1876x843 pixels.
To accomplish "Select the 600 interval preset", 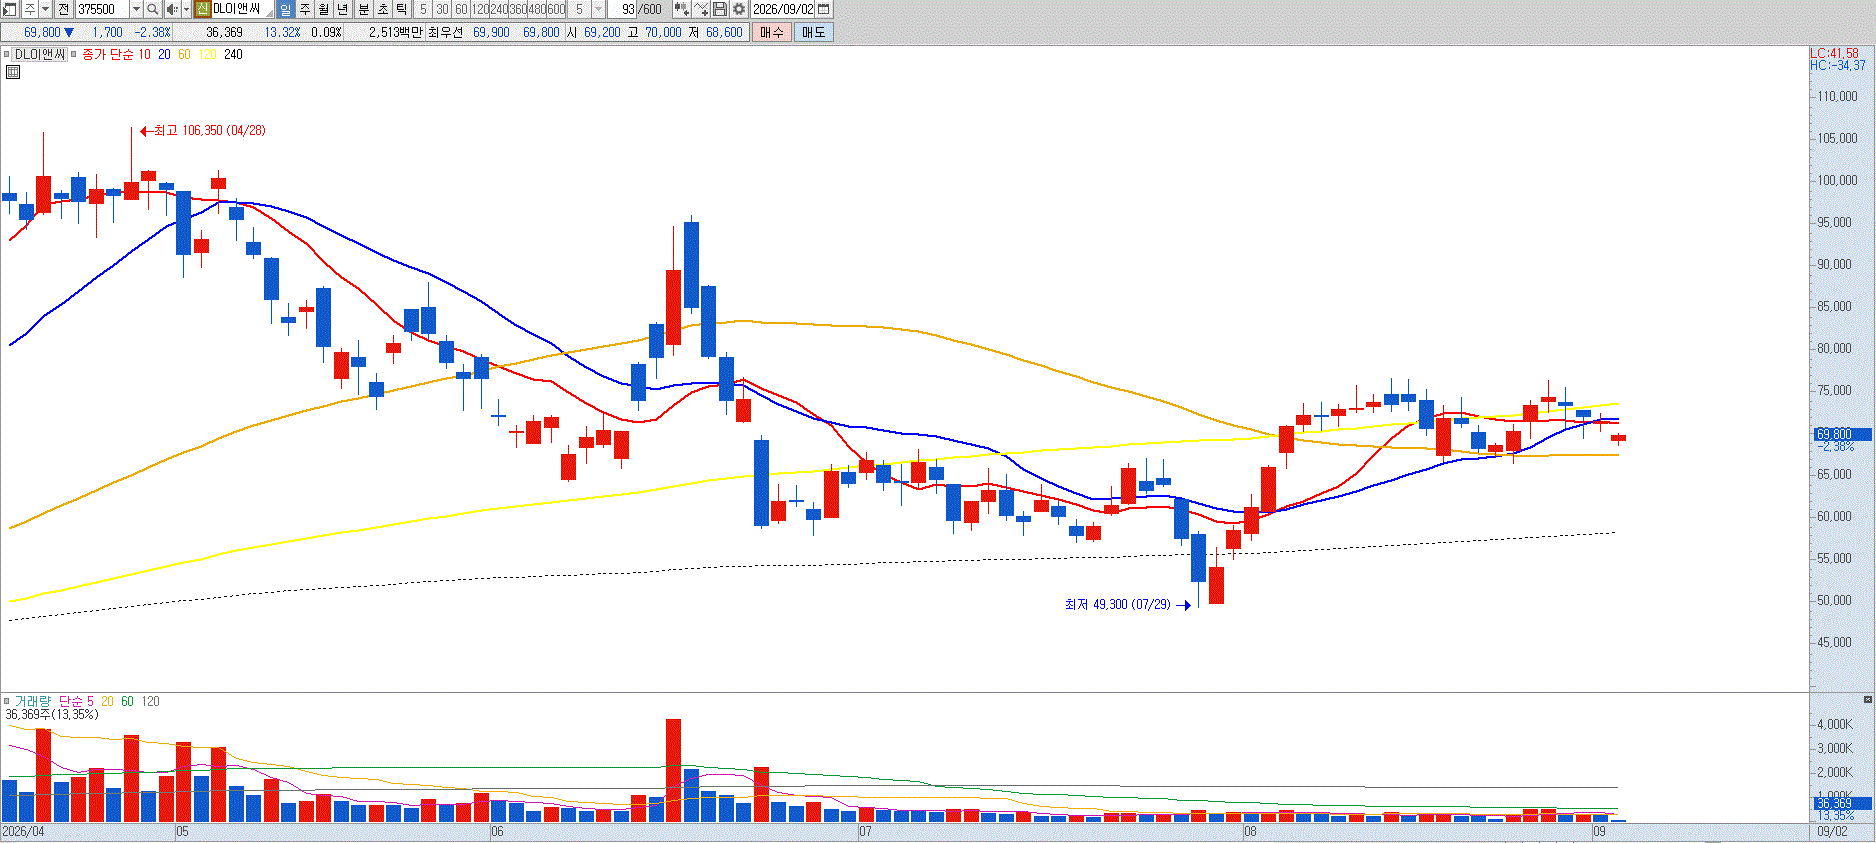I will 556,9.
